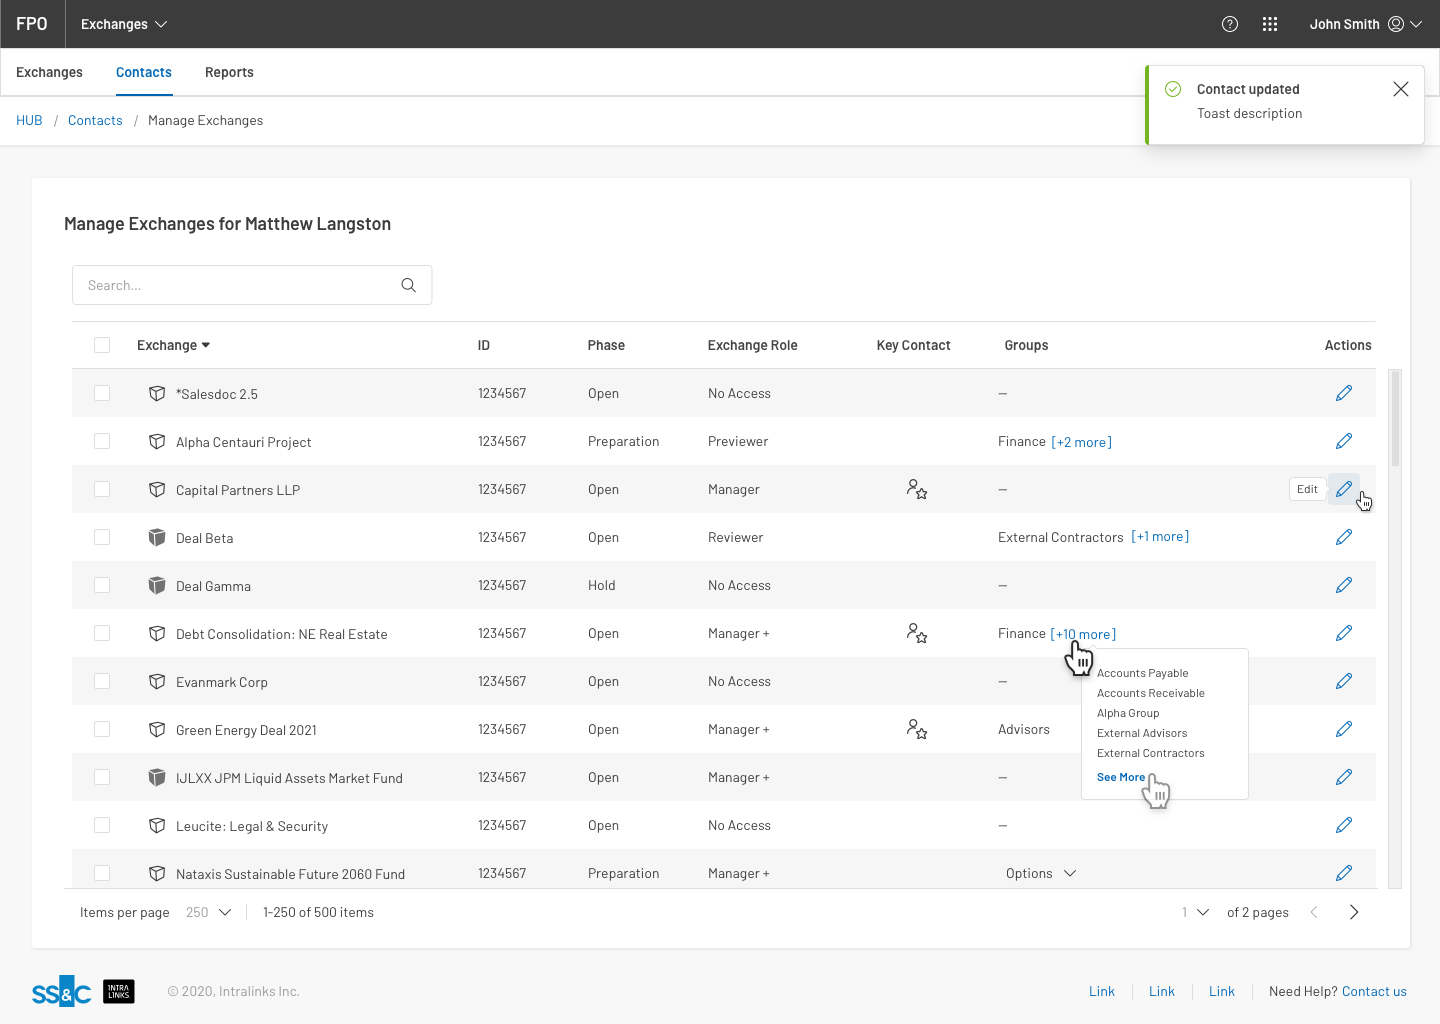This screenshot has height=1024, width=1440.
Task: Toggle the select-all header checkbox
Action: click(x=102, y=345)
